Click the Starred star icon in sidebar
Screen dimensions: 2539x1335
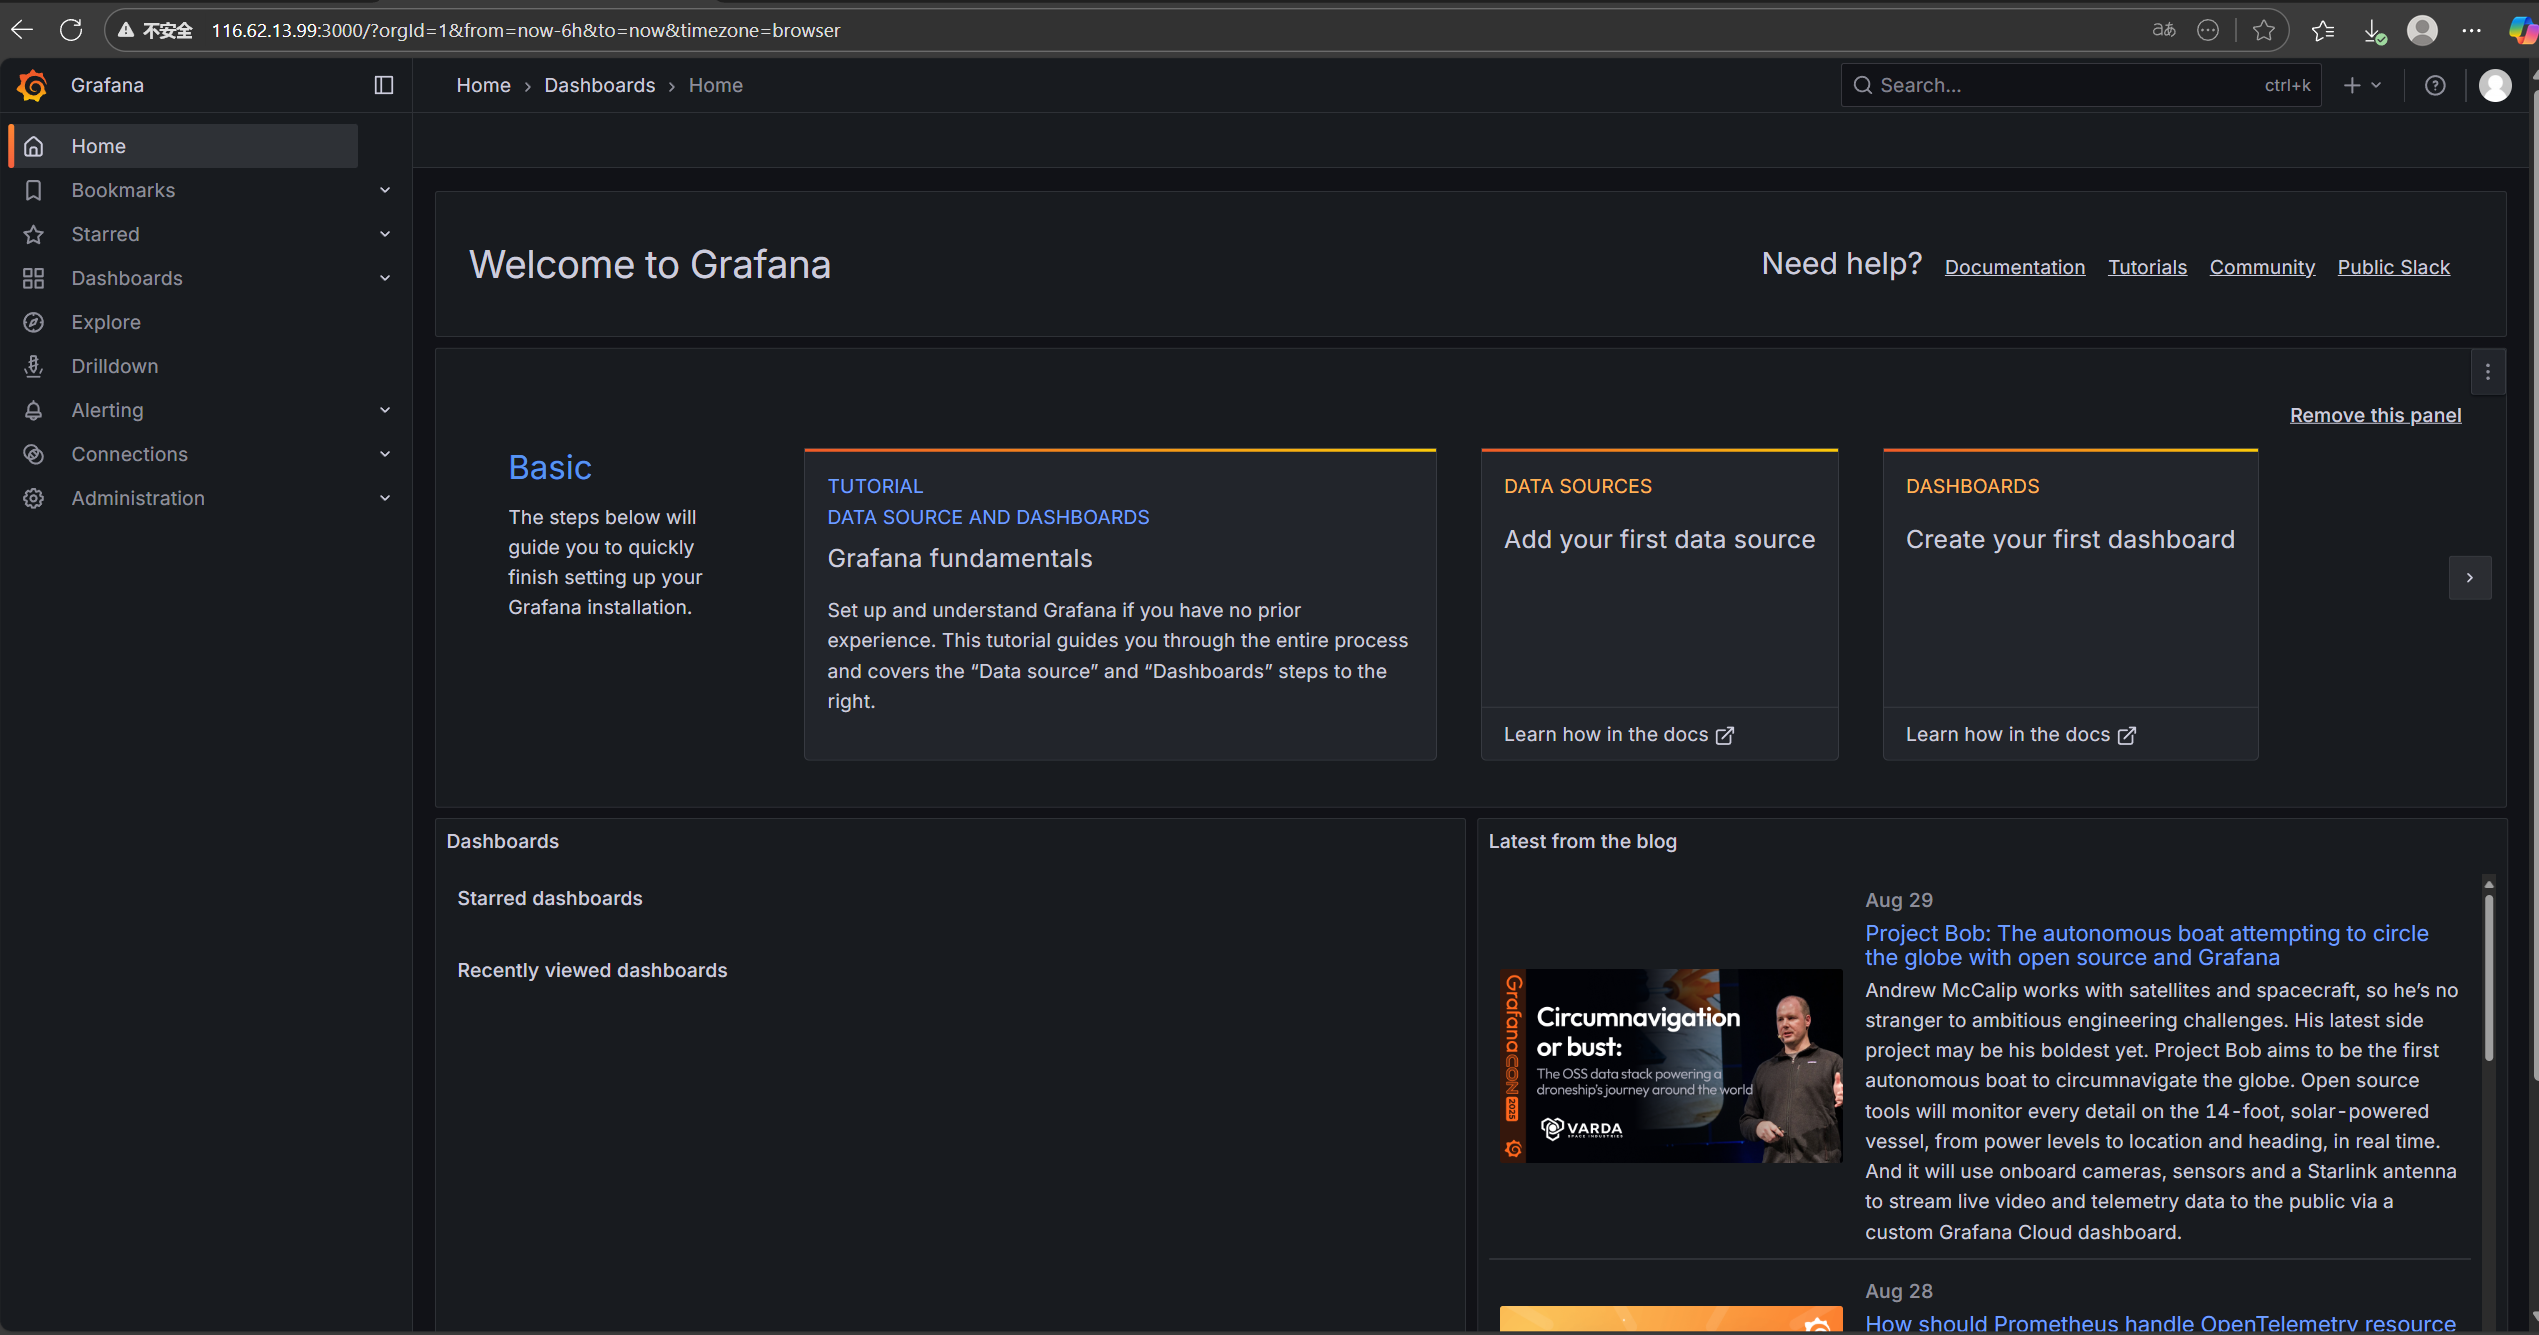tap(34, 234)
